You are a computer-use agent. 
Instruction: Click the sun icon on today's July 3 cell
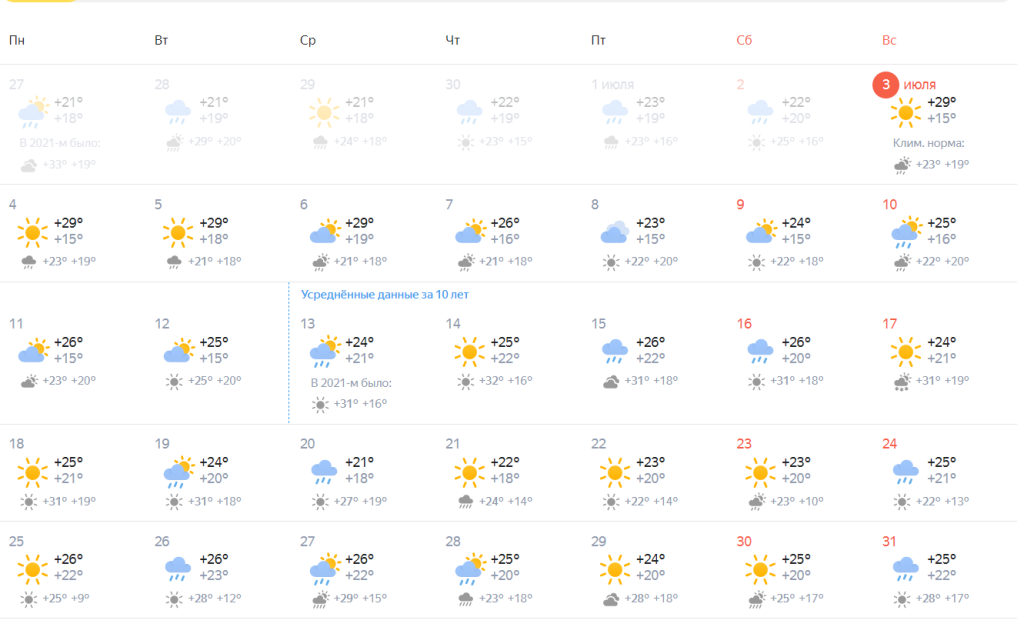pyautogui.click(x=906, y=111)
